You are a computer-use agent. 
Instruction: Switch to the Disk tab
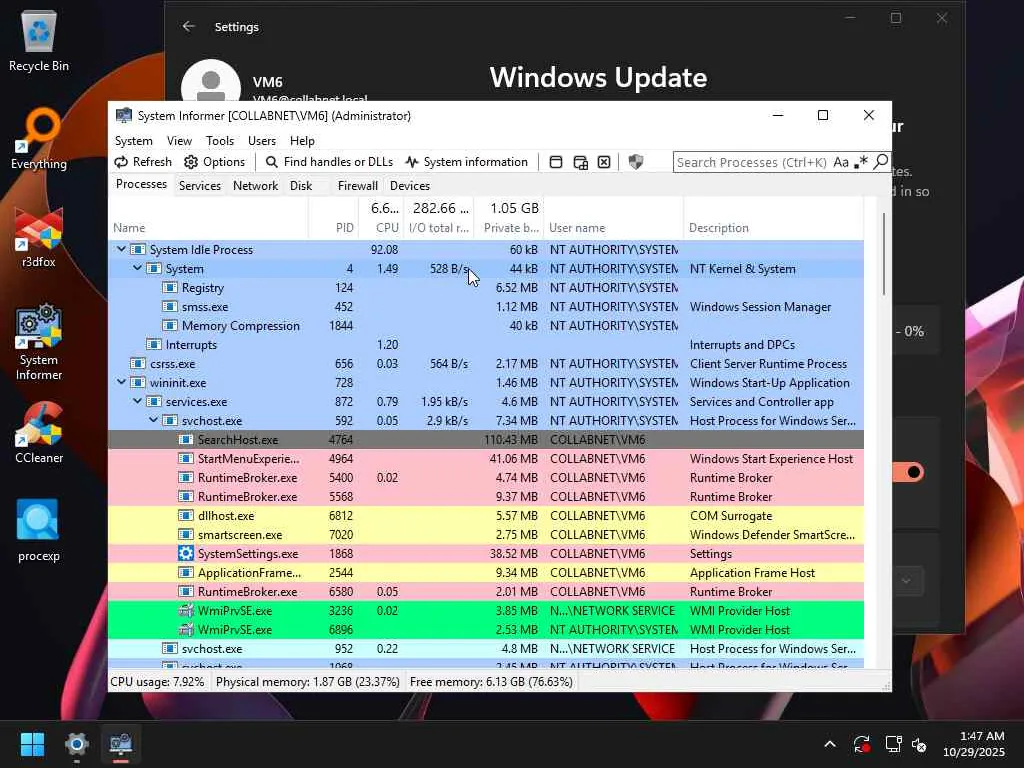(301, 185)
